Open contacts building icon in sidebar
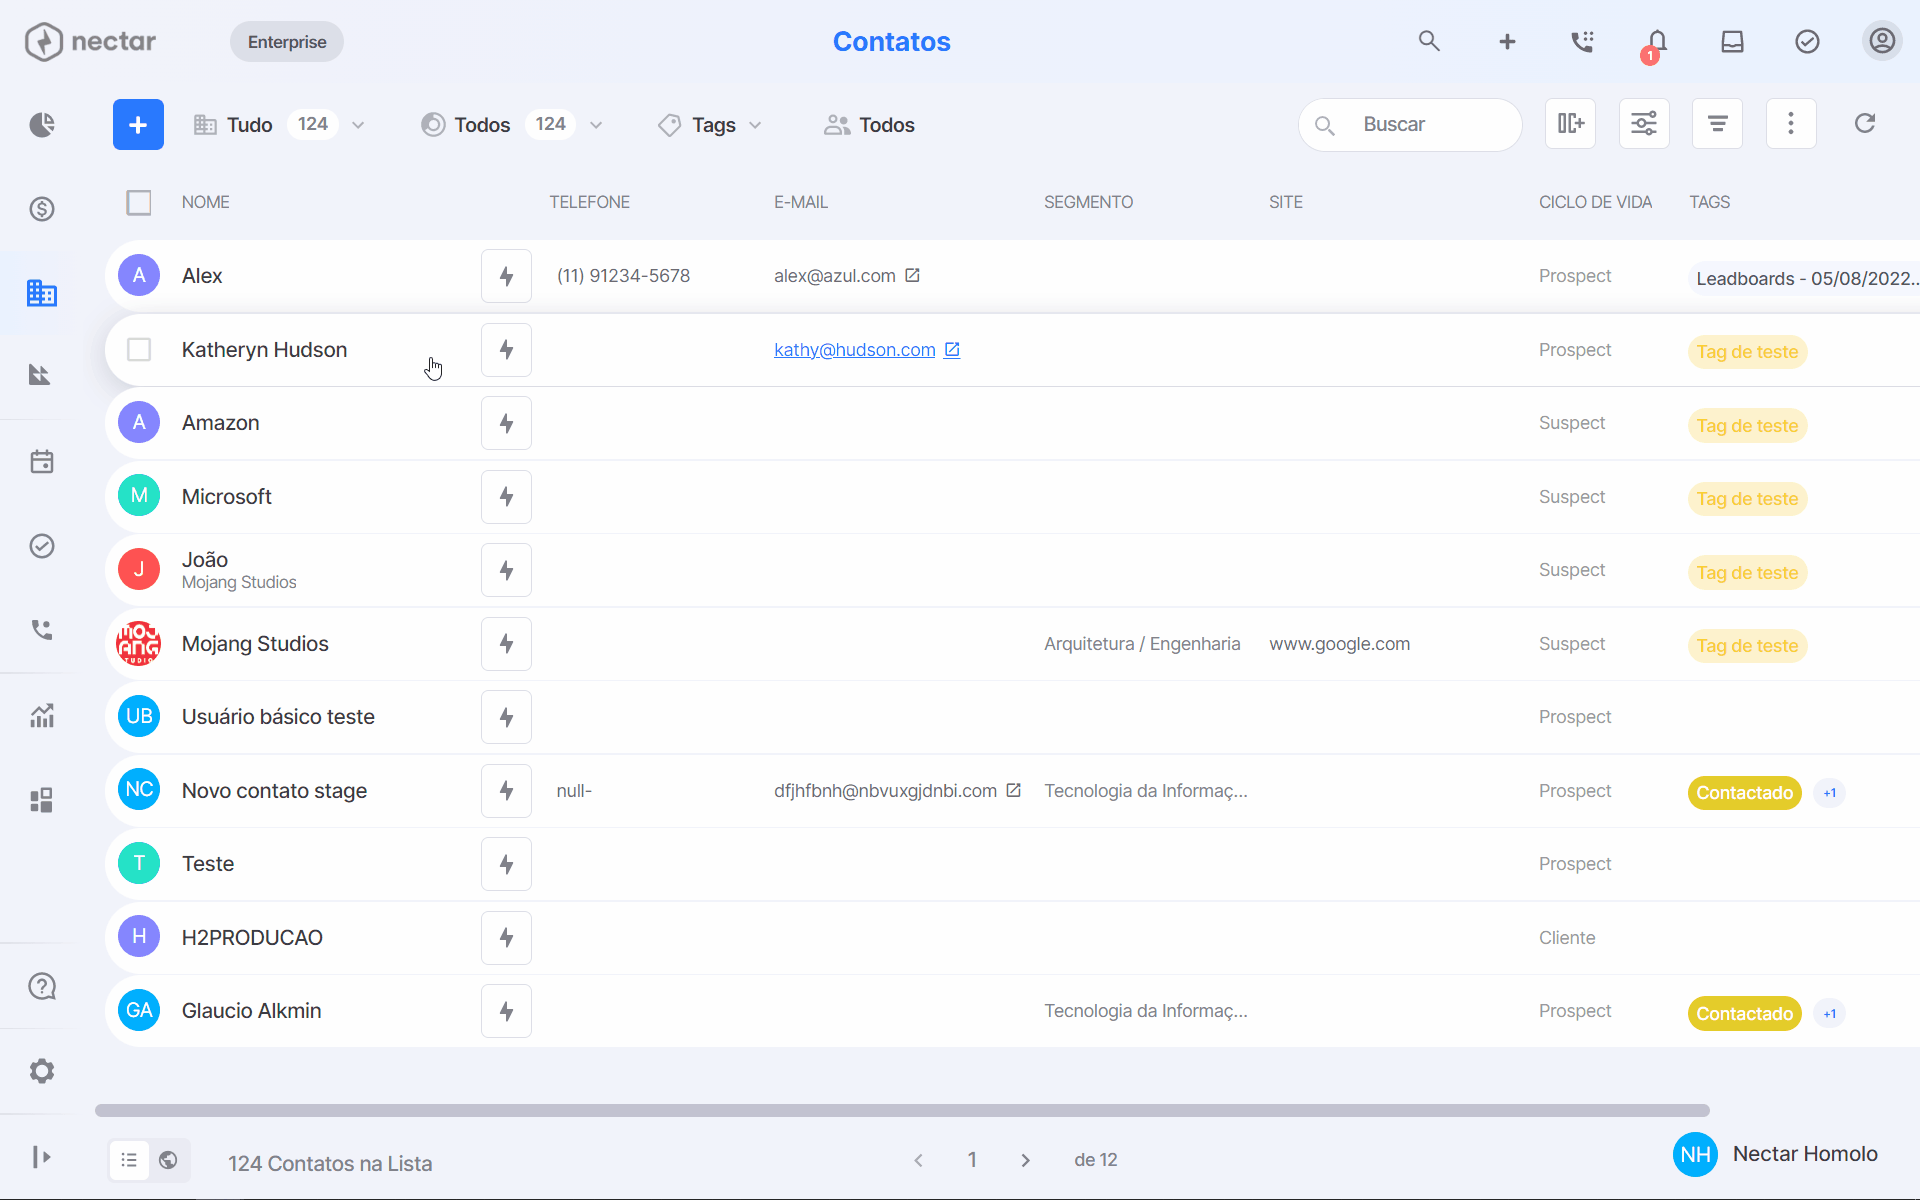This screenshot has height=1200, width=1920. click(41, 293)
